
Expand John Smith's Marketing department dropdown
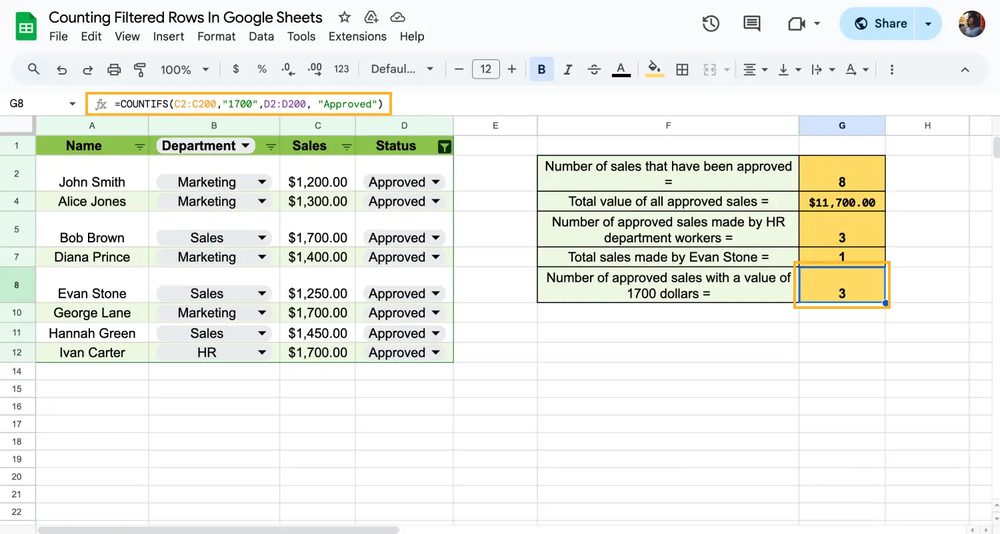(x=262, y=183)
